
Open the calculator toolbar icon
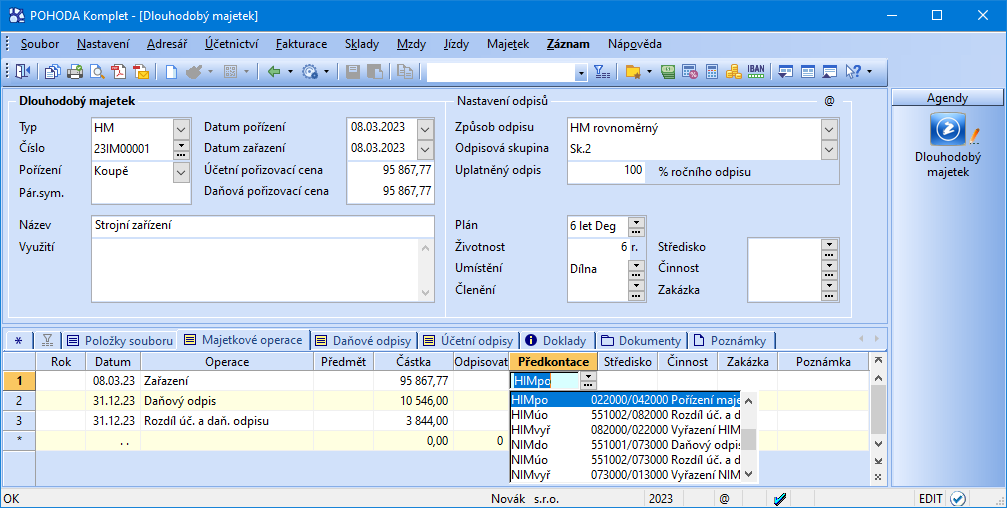(712, 72)
